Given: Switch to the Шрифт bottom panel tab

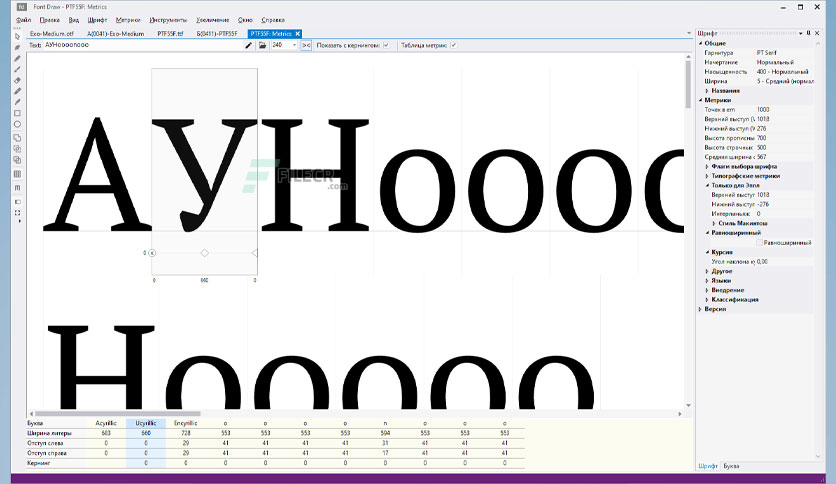Looking at the screenshot, I should pos(708,466).
